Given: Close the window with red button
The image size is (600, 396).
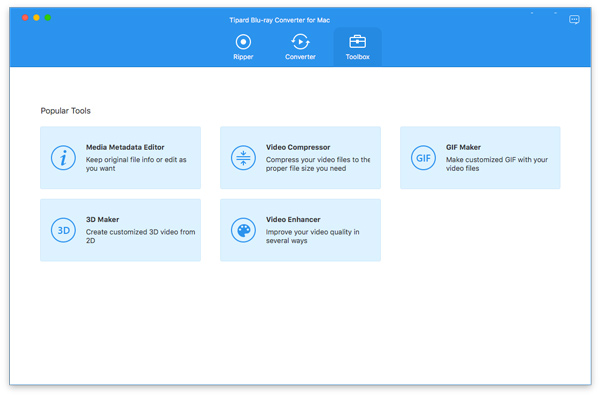Looking at the screenshot, I should pos(25,18).
